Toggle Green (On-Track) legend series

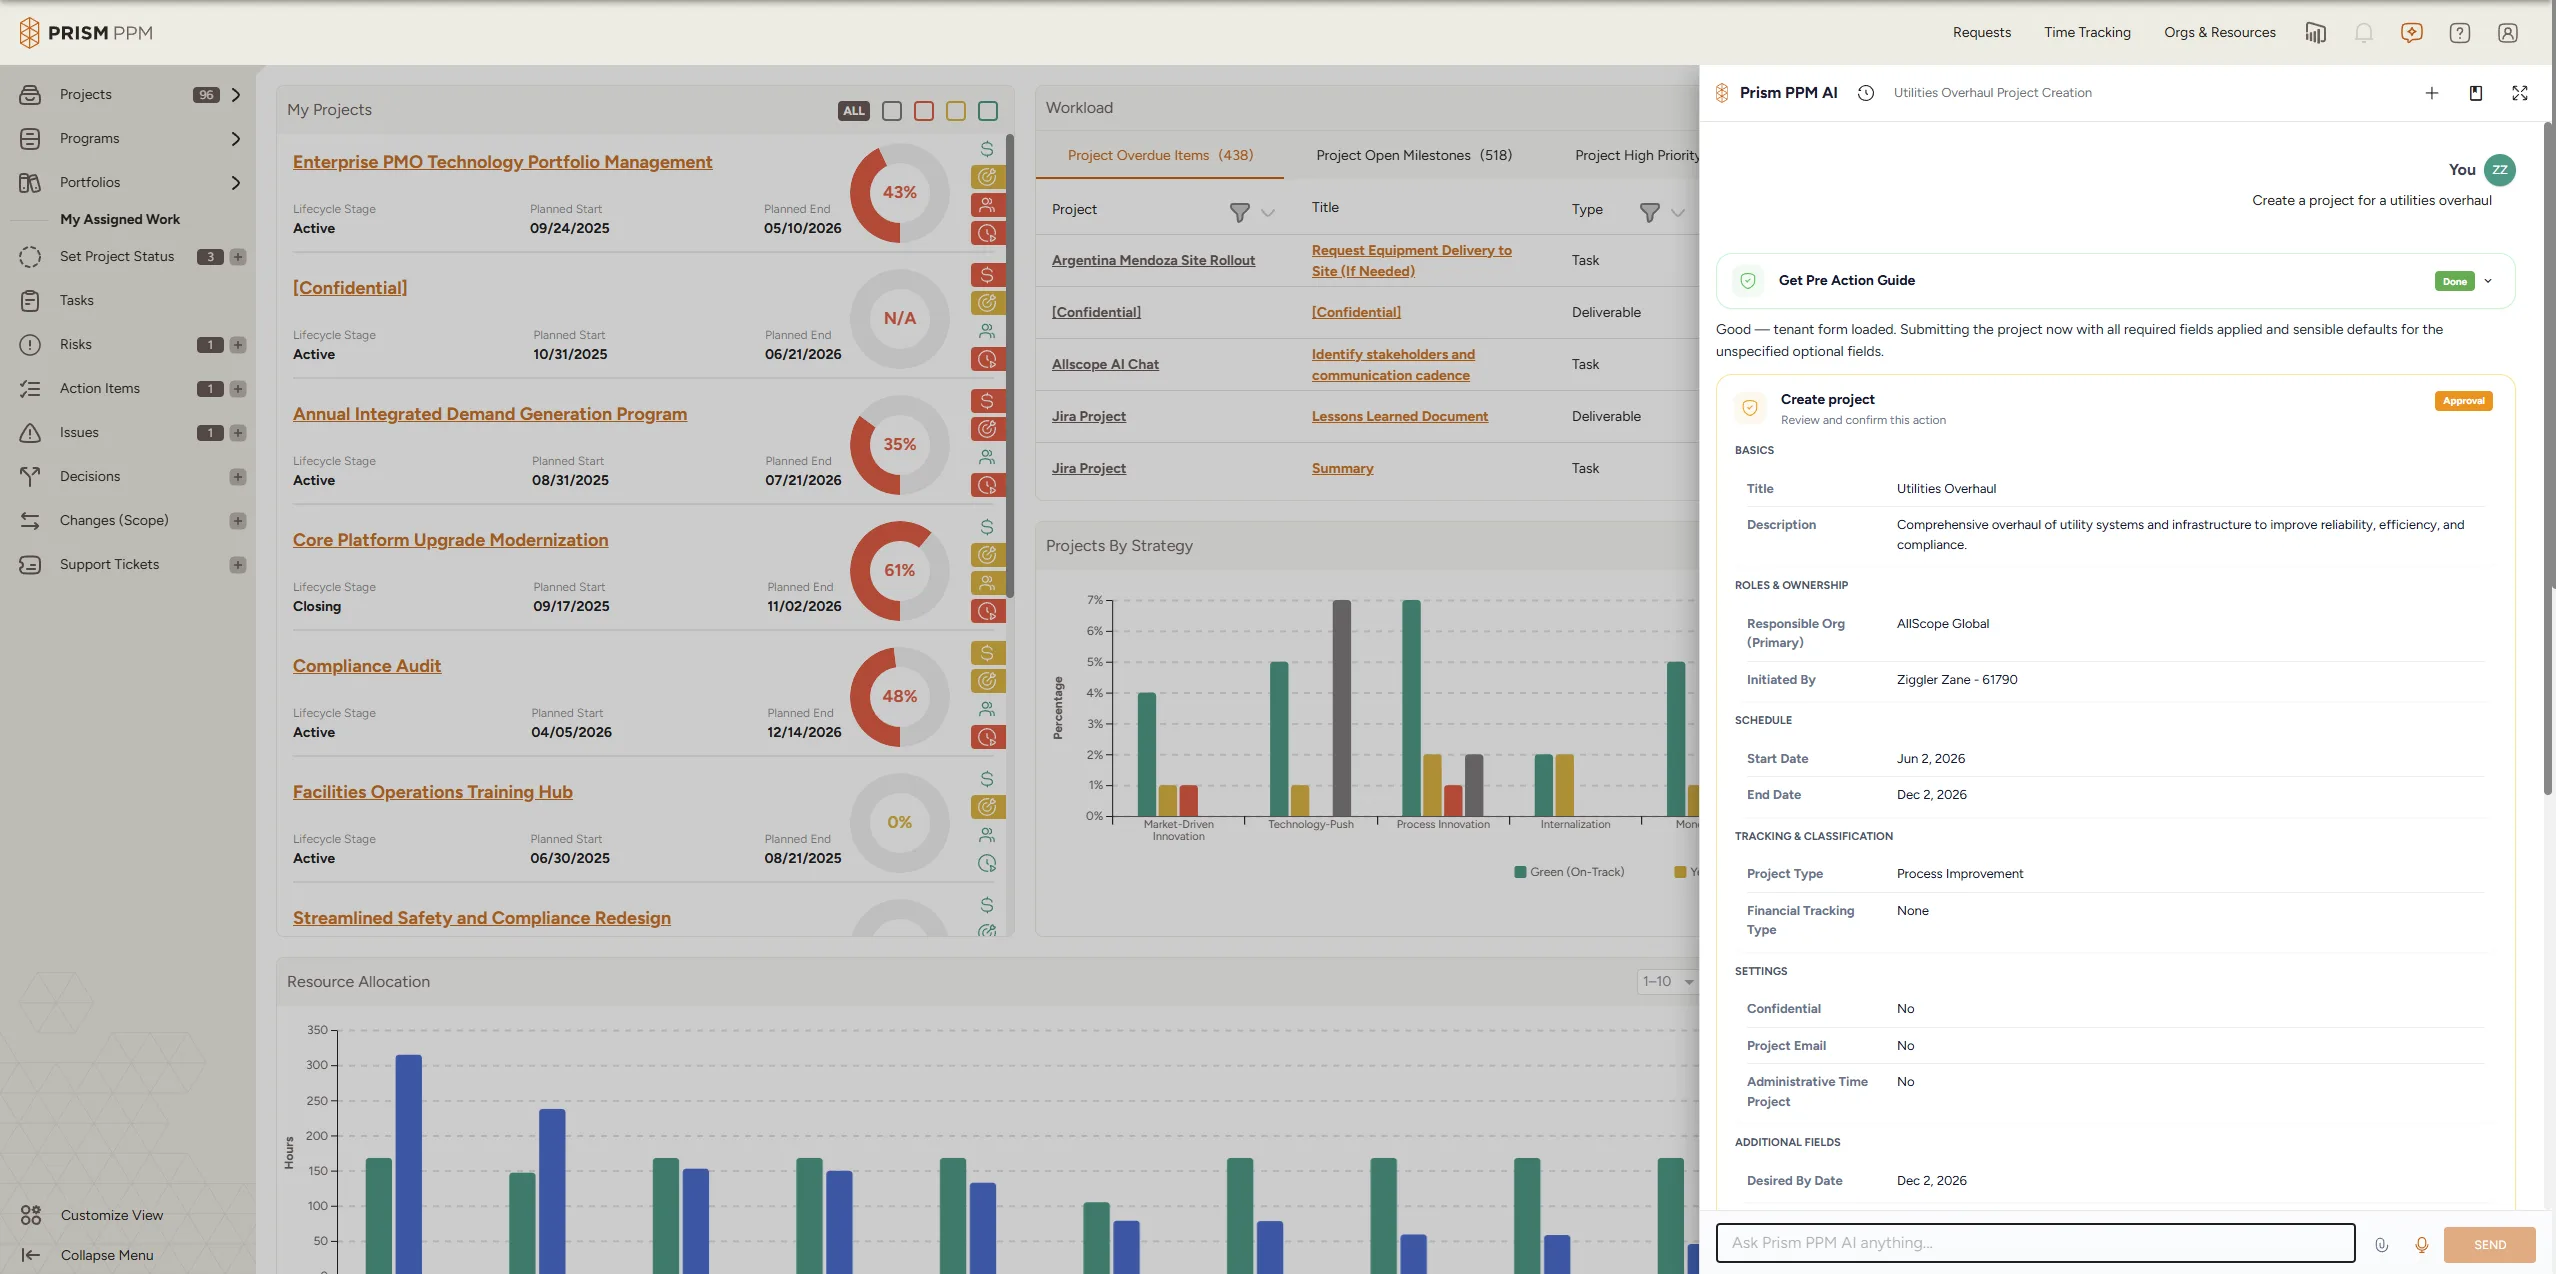point(1569,872)
